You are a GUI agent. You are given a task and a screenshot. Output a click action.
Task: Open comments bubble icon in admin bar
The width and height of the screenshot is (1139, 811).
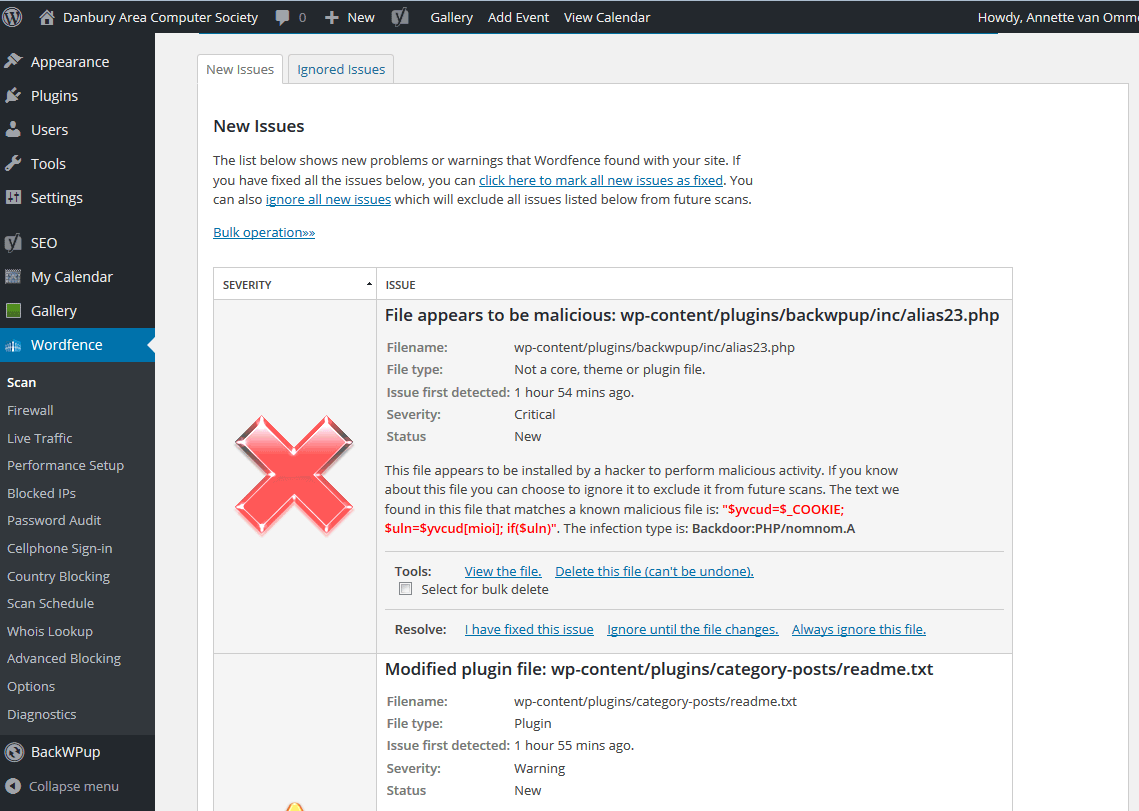(x=283, y=17)
